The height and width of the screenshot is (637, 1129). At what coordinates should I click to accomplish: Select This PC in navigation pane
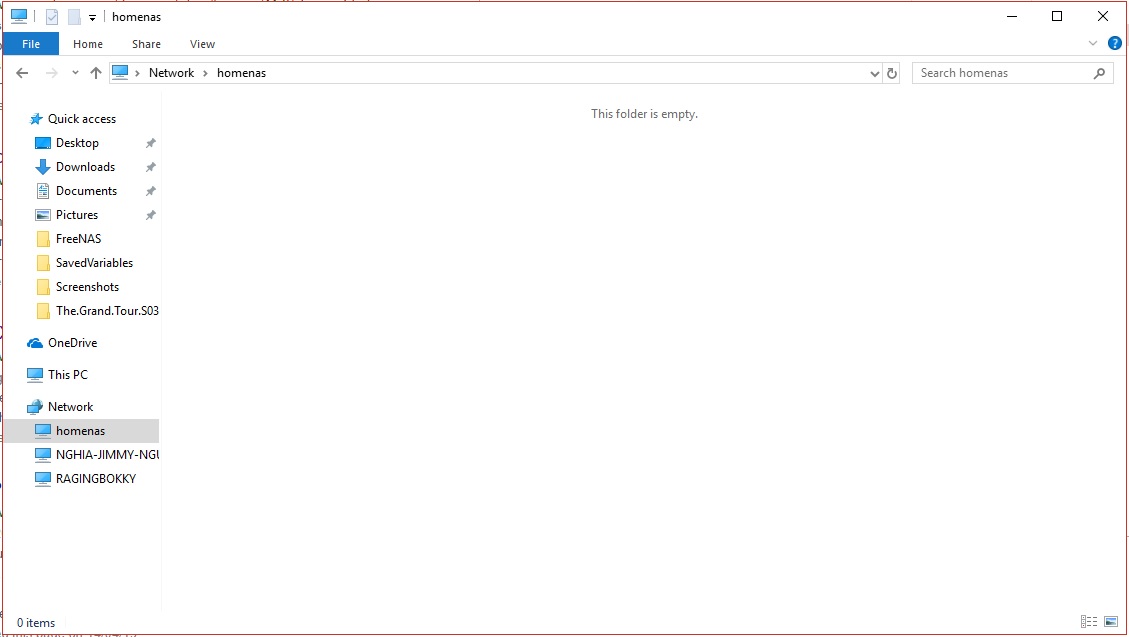(x=68, y=374)
